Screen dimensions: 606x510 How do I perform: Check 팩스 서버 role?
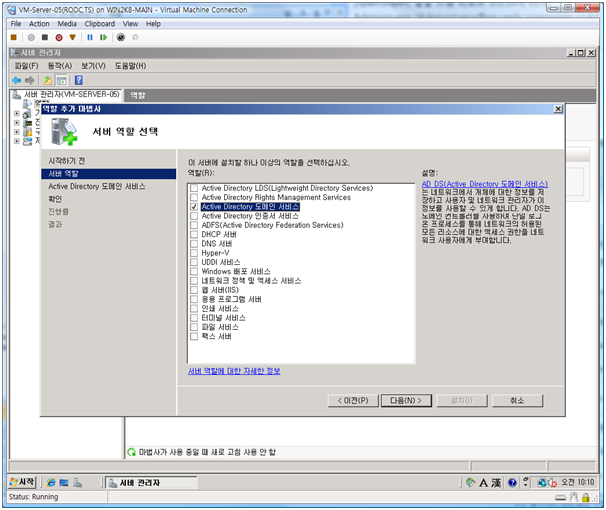tap(194, 337)
